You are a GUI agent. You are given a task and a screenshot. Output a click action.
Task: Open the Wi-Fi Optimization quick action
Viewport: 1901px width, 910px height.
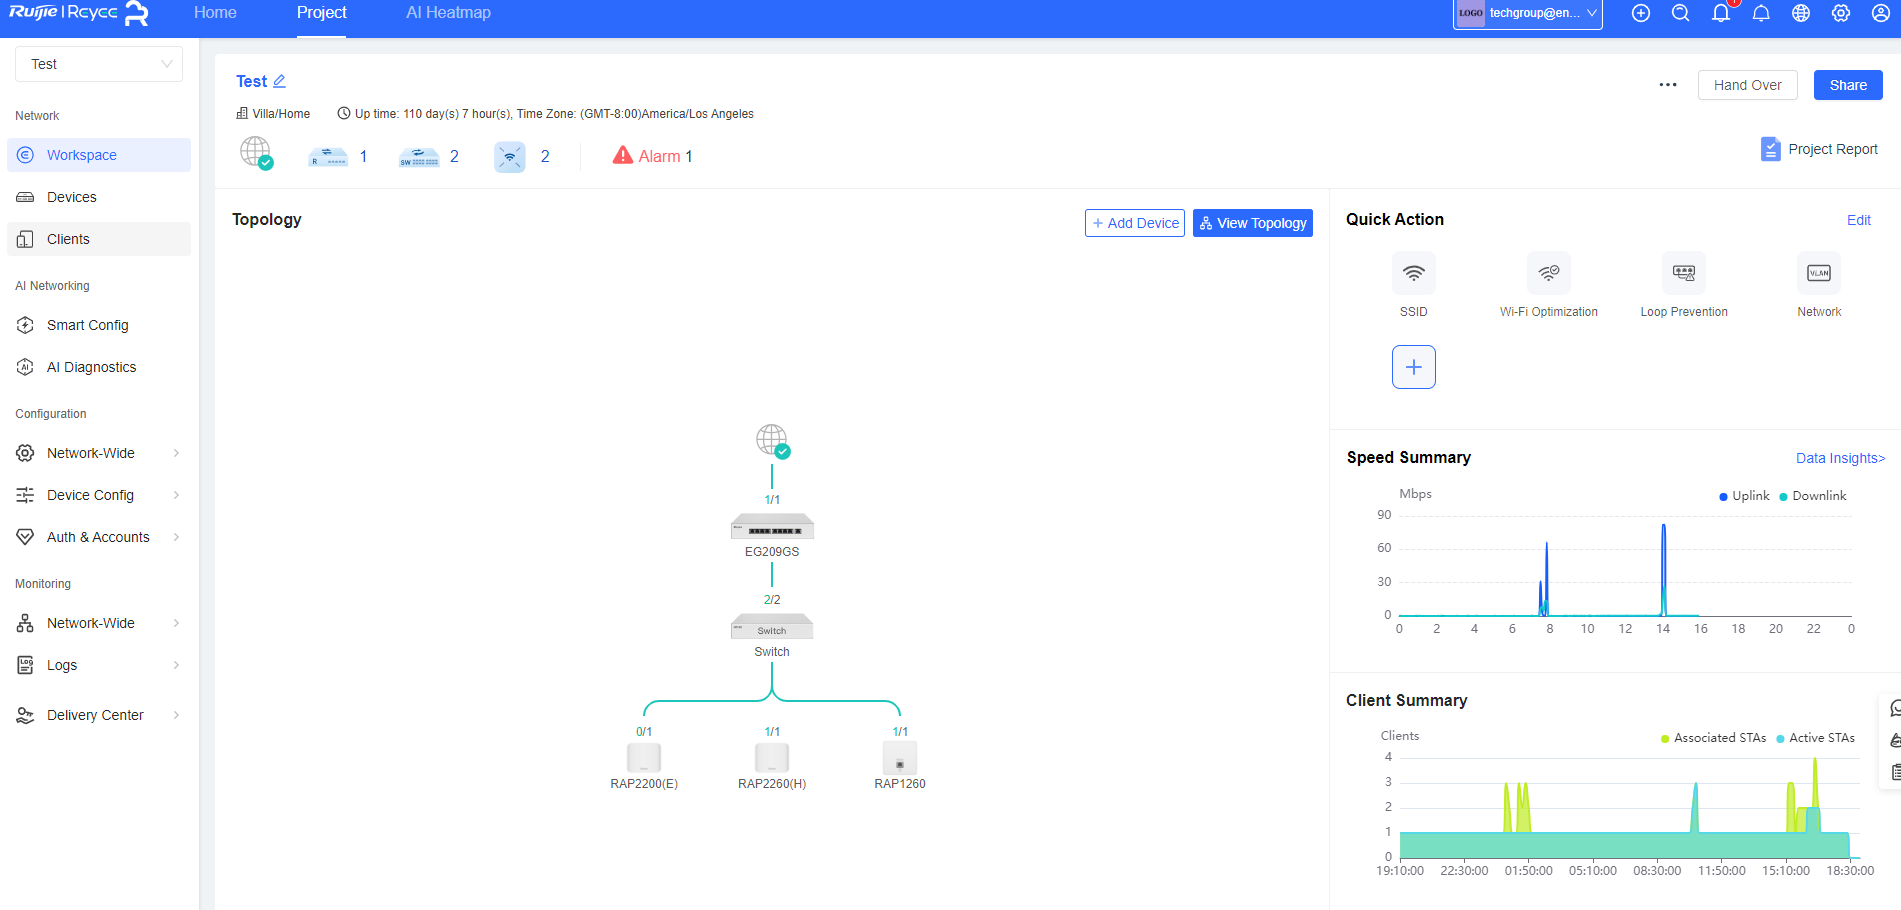point(1548,285)
